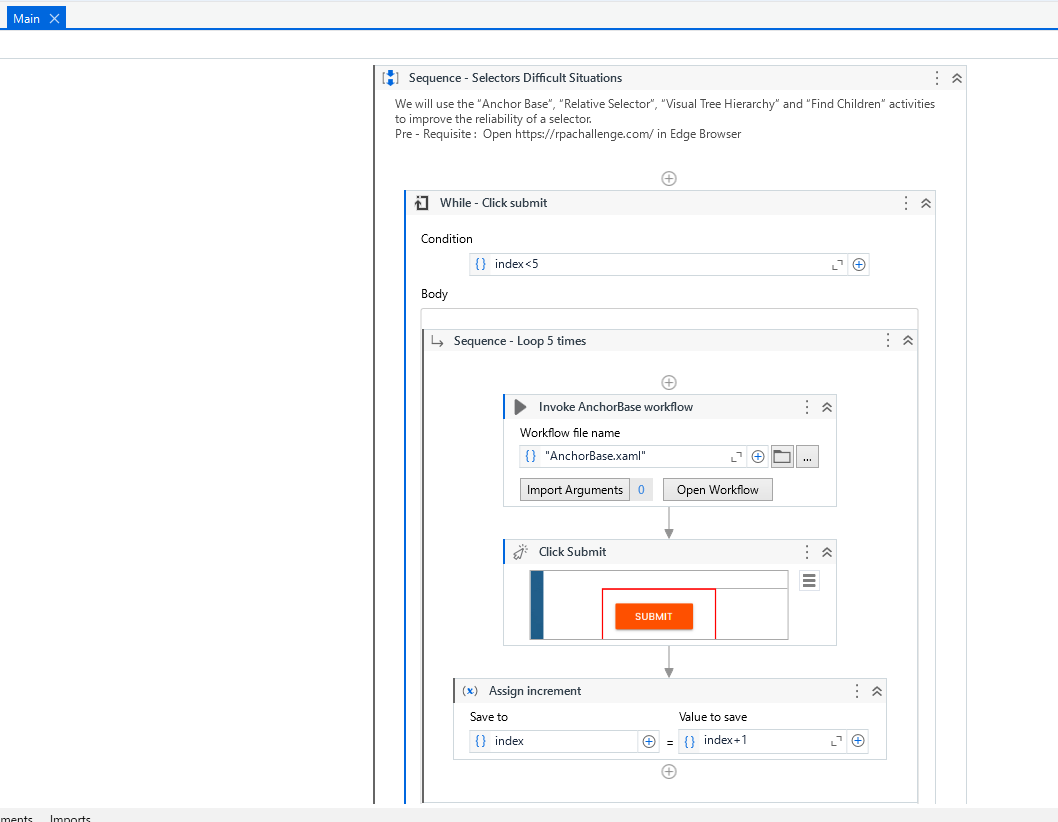Collapse the Invoke AnchorBase workflow activity

point(826,407)
